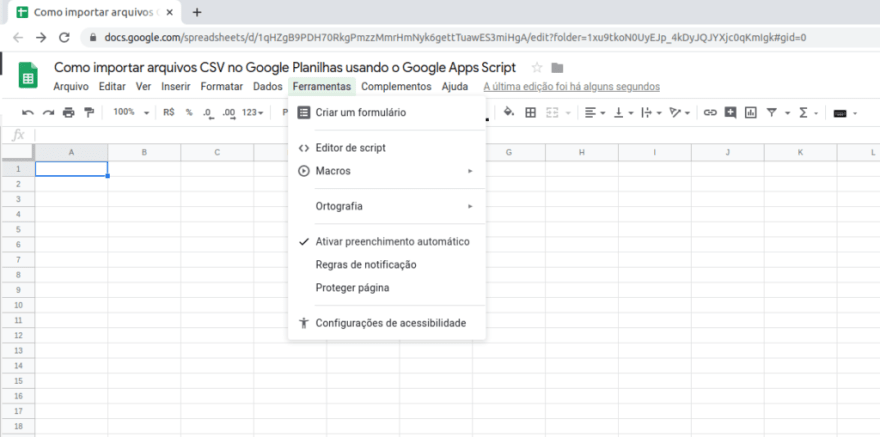Viewport: 880px width, 437px height.
Task: Click the fill color paint bucket
Action: [508, 112]
